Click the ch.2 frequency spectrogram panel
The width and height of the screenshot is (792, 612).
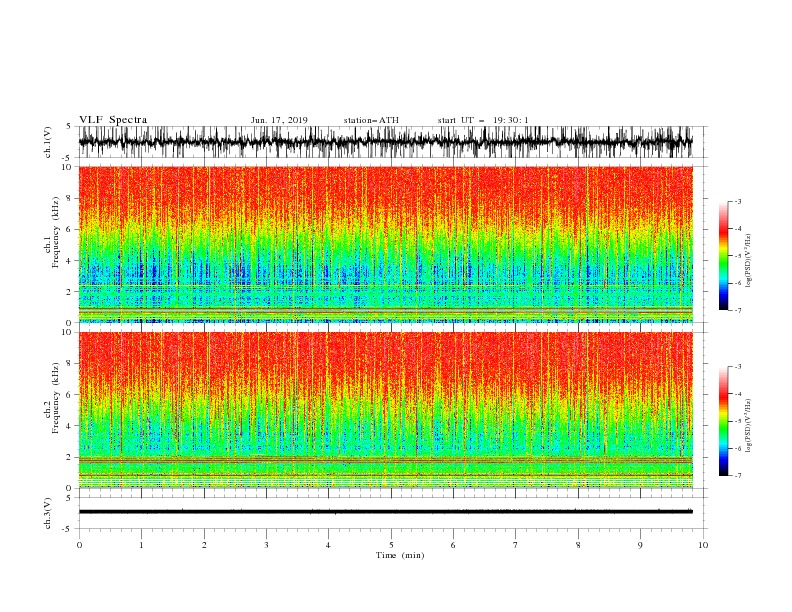385,410
